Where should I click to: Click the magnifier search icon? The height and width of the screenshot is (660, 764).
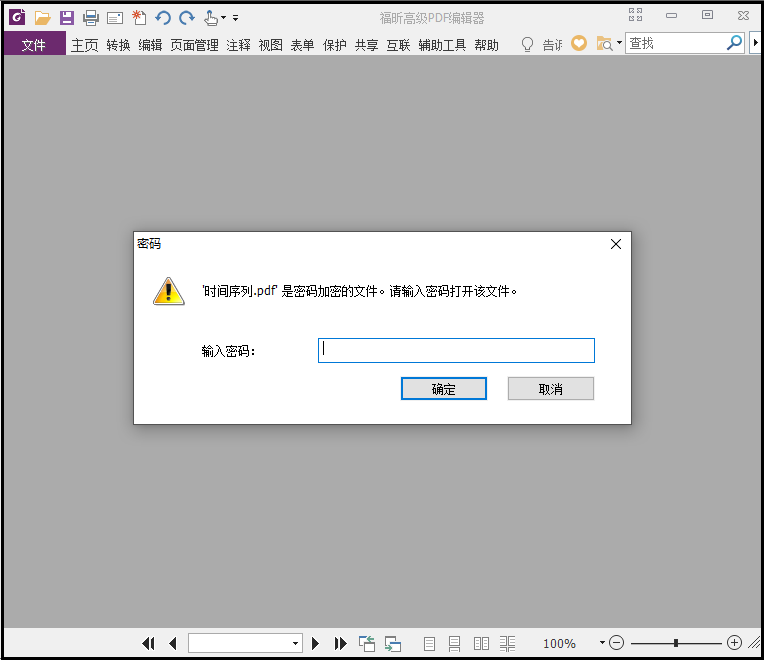(734, 43)
